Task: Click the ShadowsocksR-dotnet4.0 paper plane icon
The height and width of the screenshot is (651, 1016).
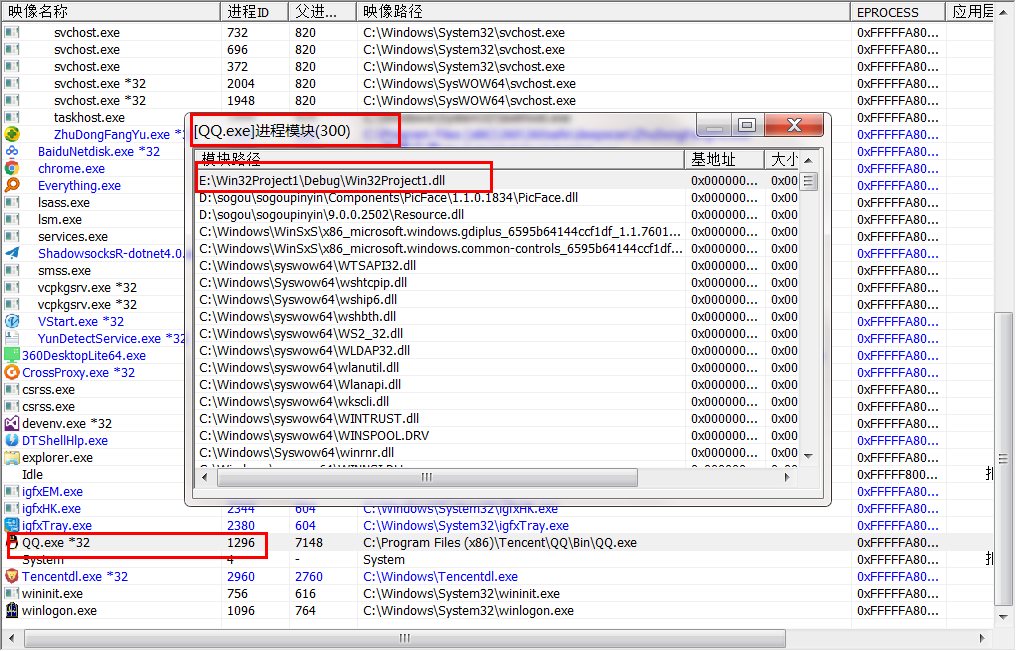Action: (x=12, y=253)
